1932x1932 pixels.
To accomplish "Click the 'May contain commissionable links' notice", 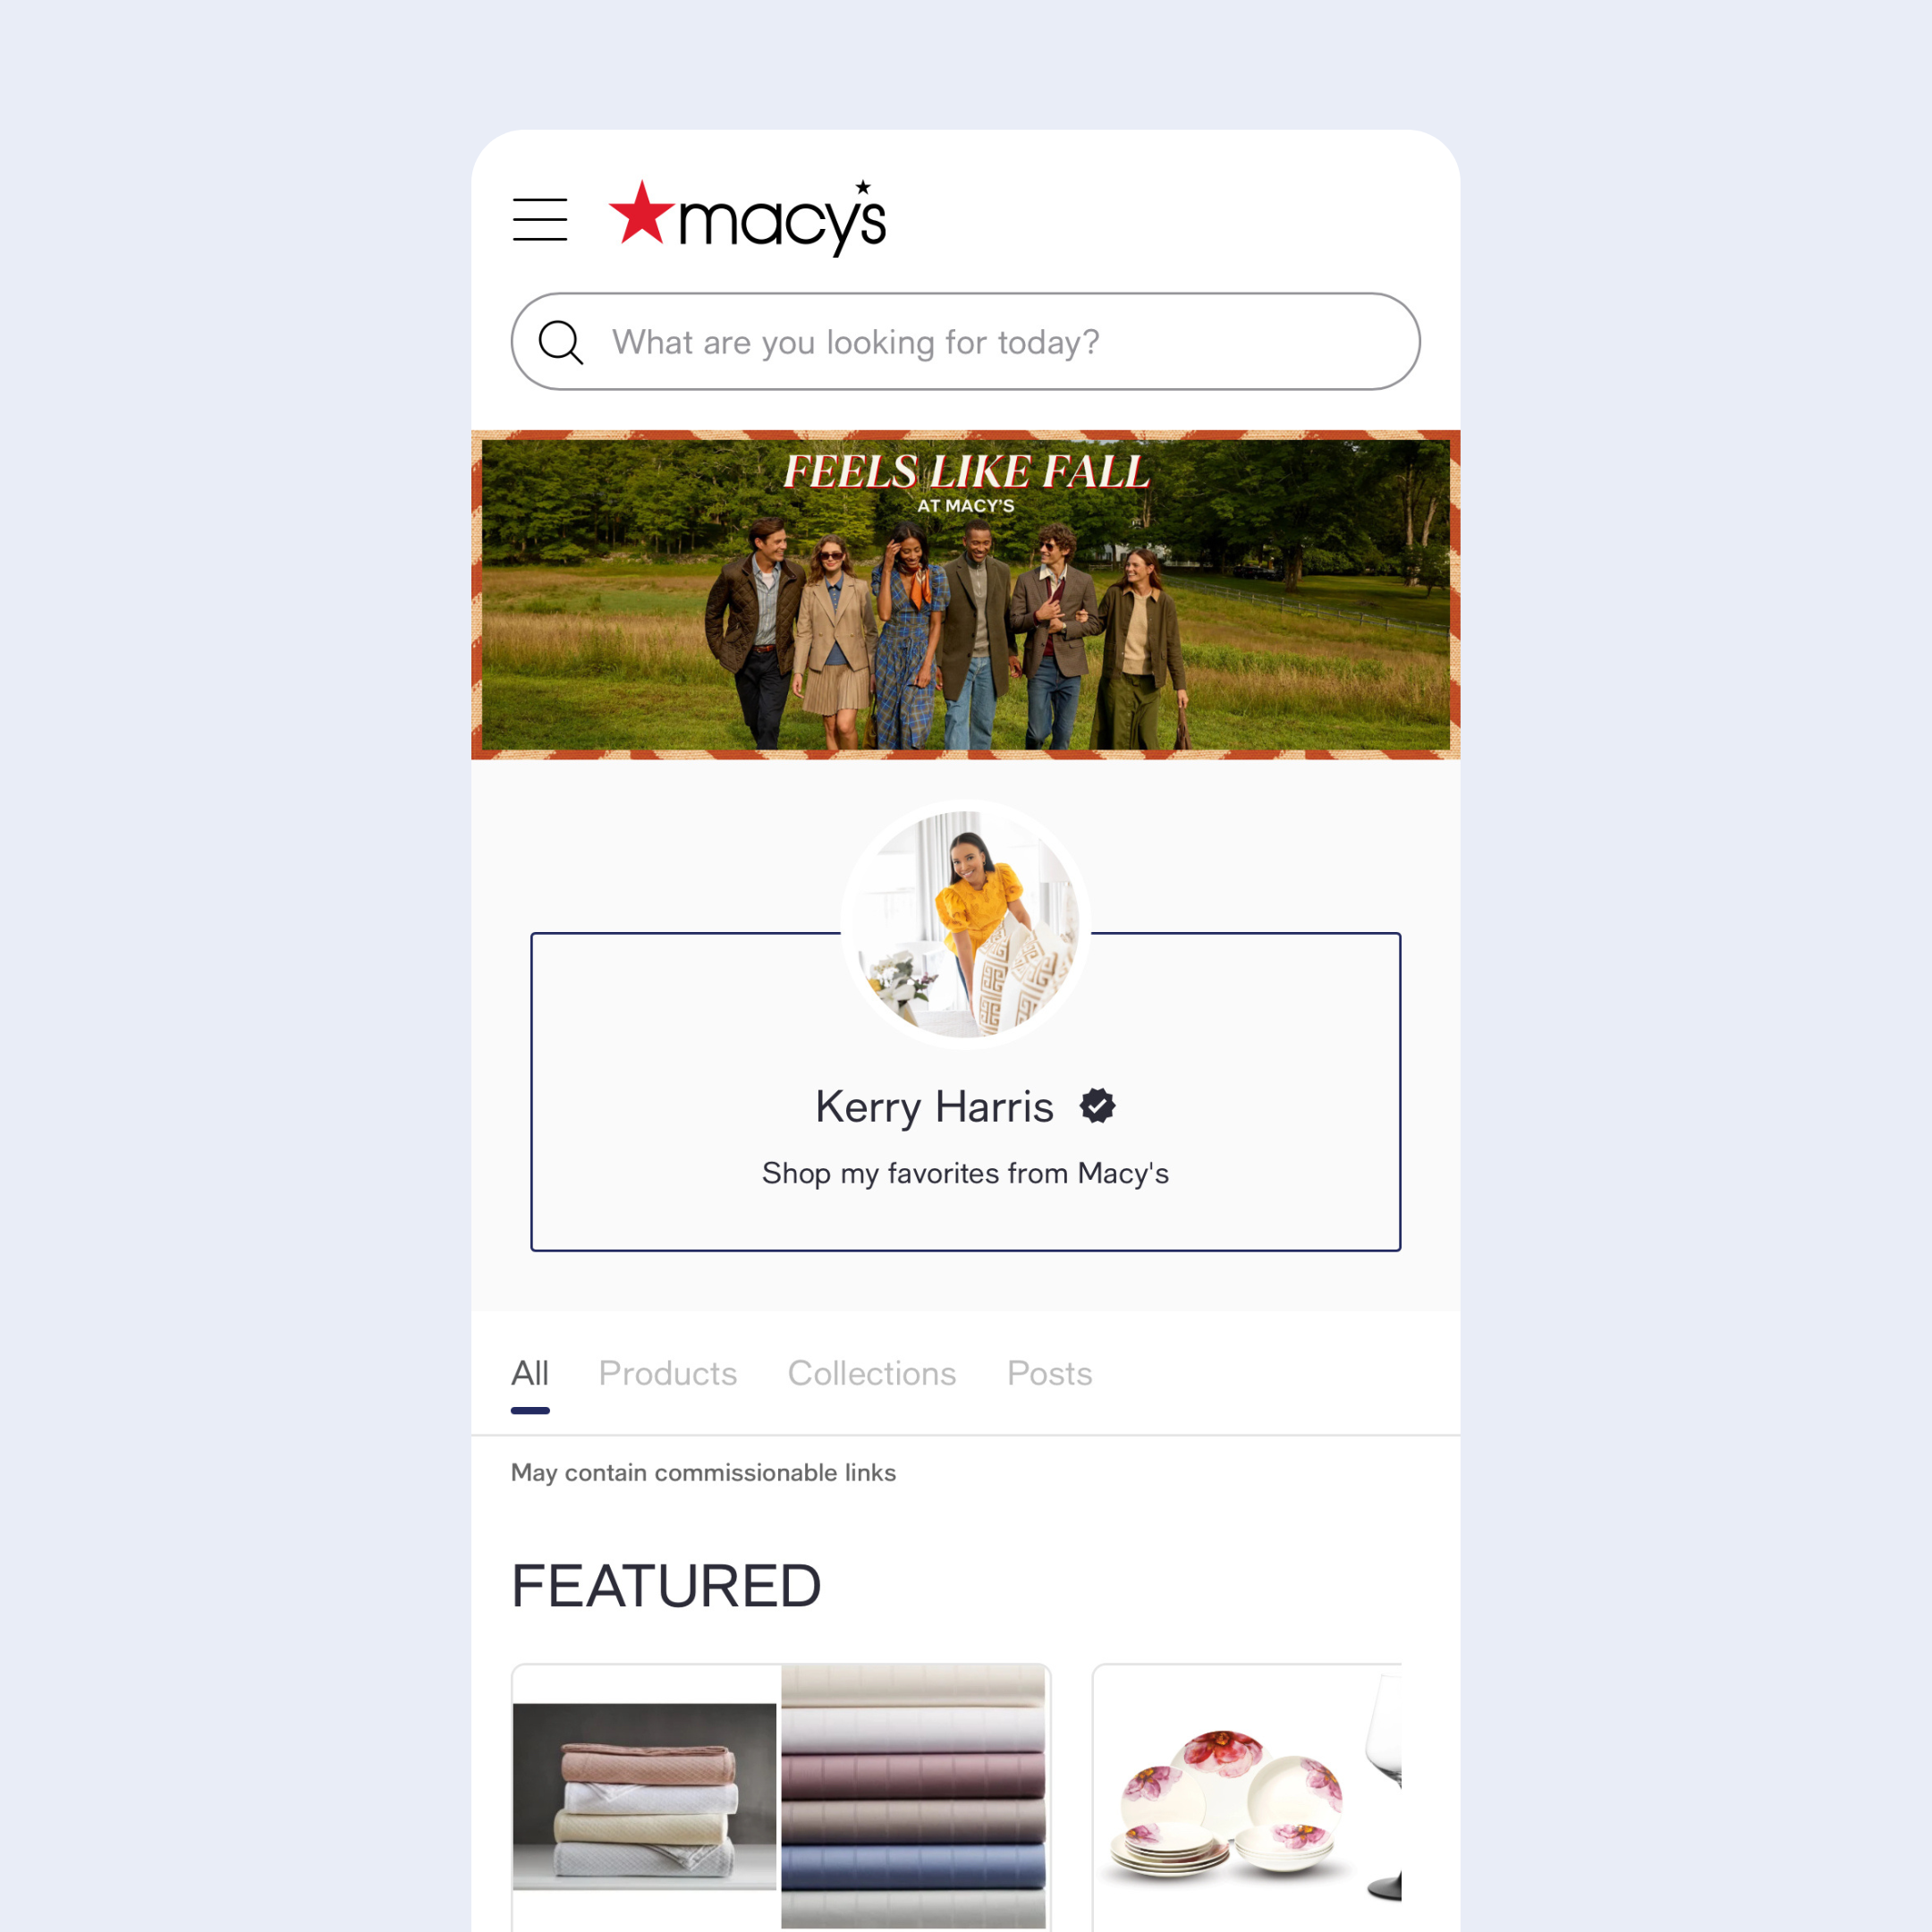I will click(x=703, y=1472).
